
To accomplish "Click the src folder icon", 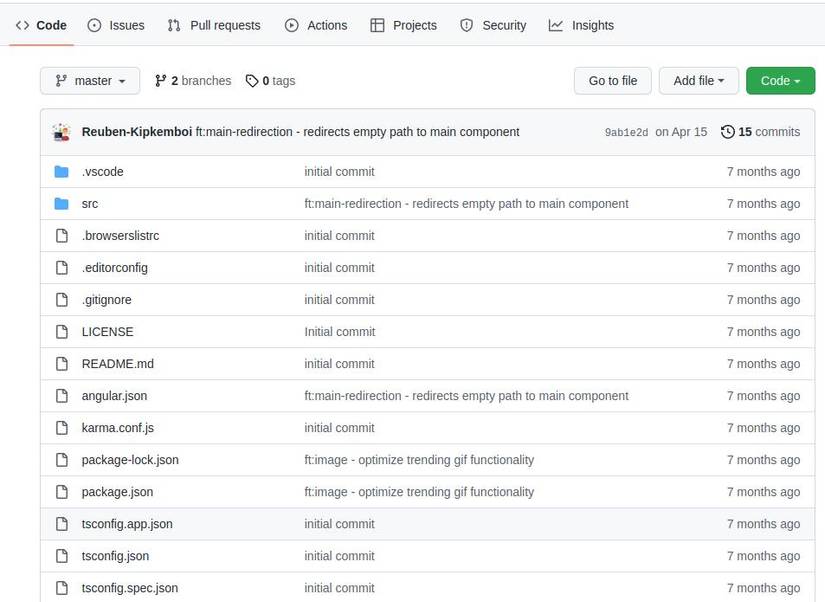I will [x=62, y=203].
